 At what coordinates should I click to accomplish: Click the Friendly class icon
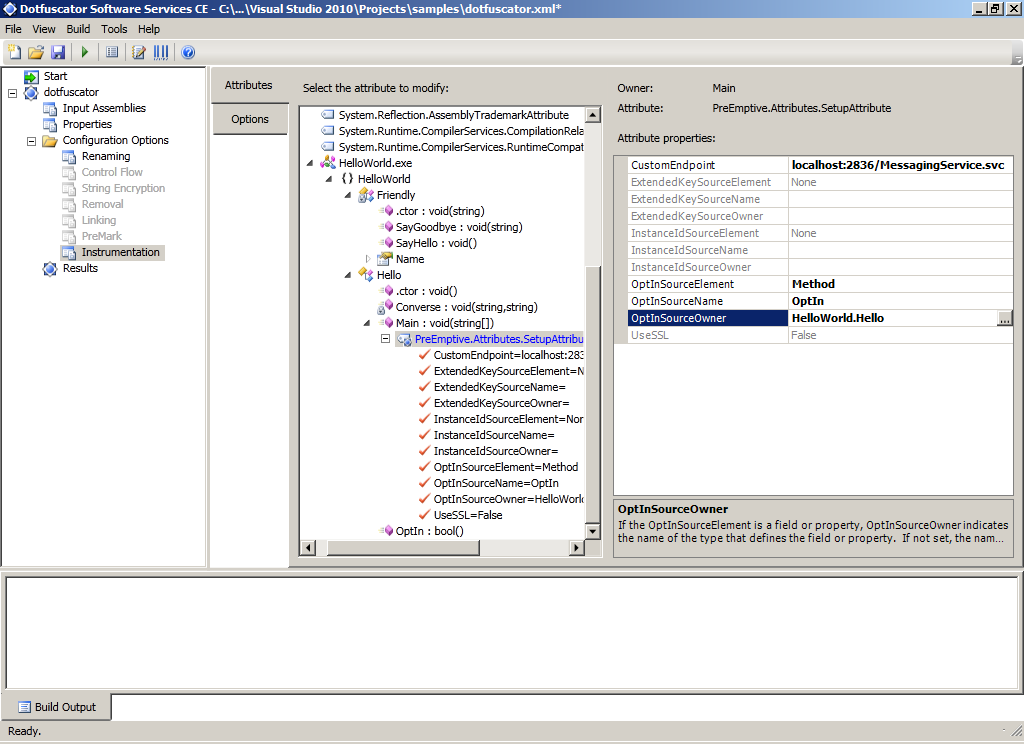366,195
